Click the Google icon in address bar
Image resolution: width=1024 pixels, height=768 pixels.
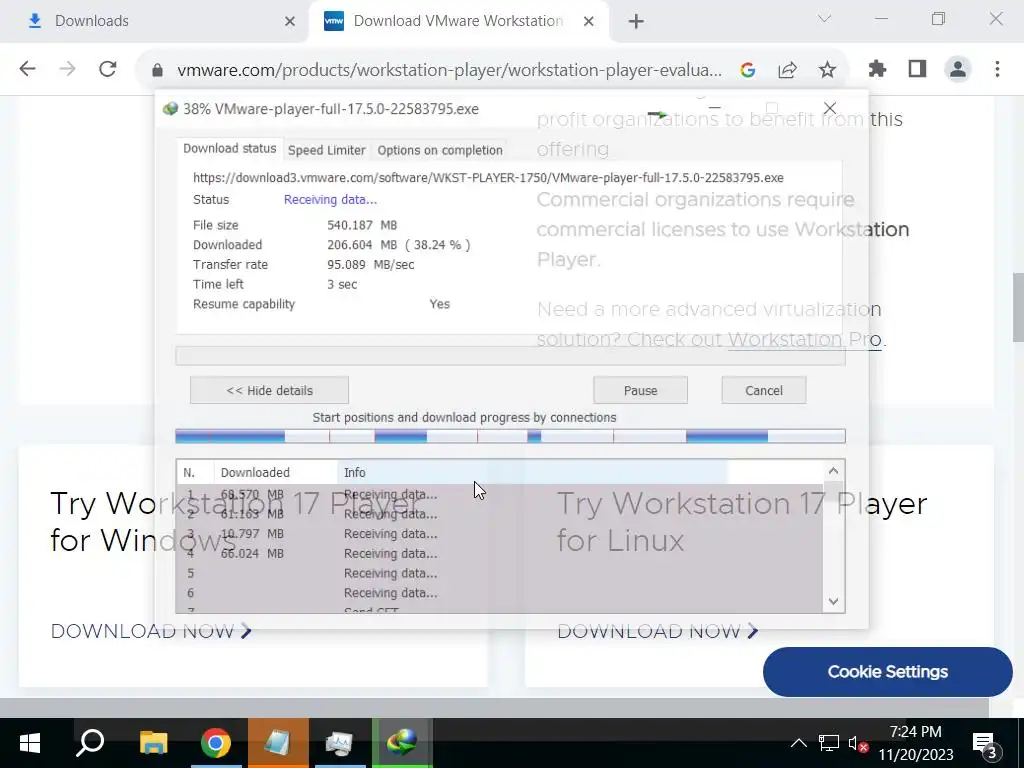click(x=748, y=70)
